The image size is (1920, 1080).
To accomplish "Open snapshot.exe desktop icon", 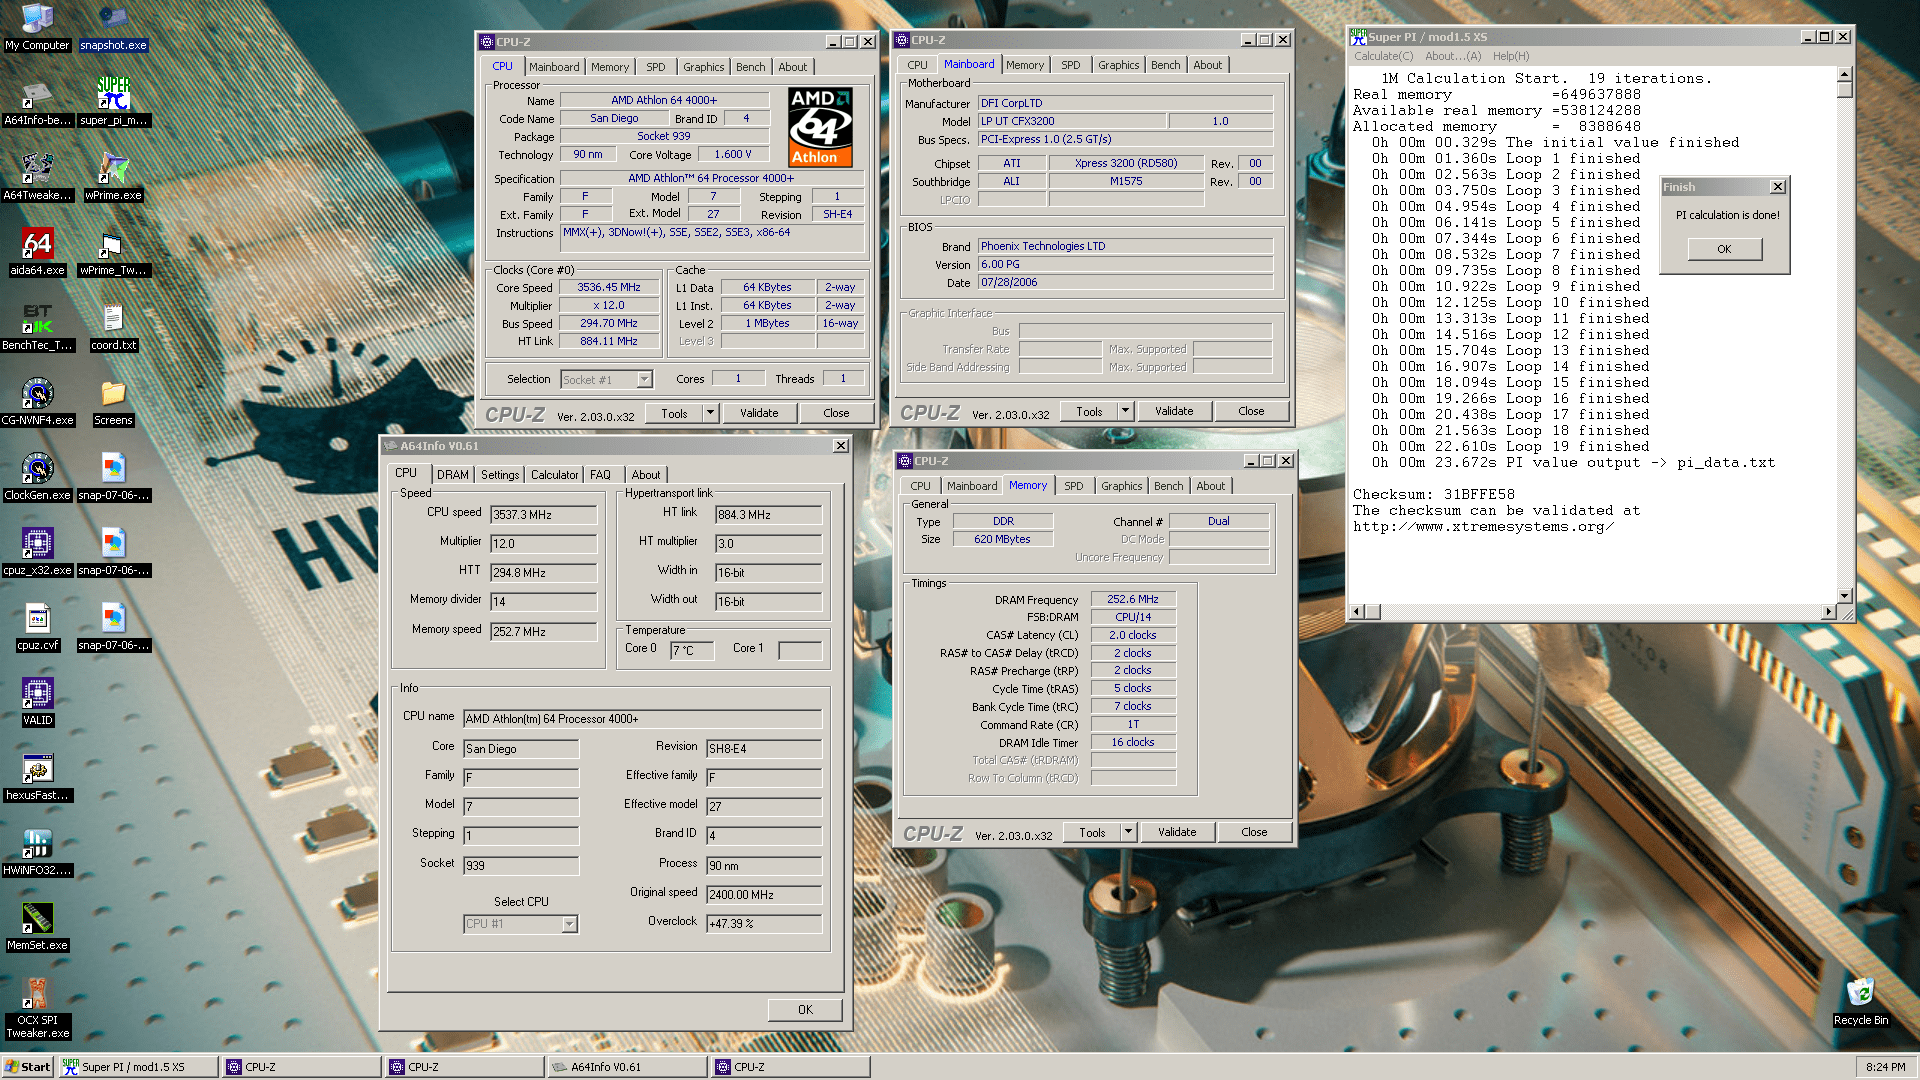I will coord(113,27).
